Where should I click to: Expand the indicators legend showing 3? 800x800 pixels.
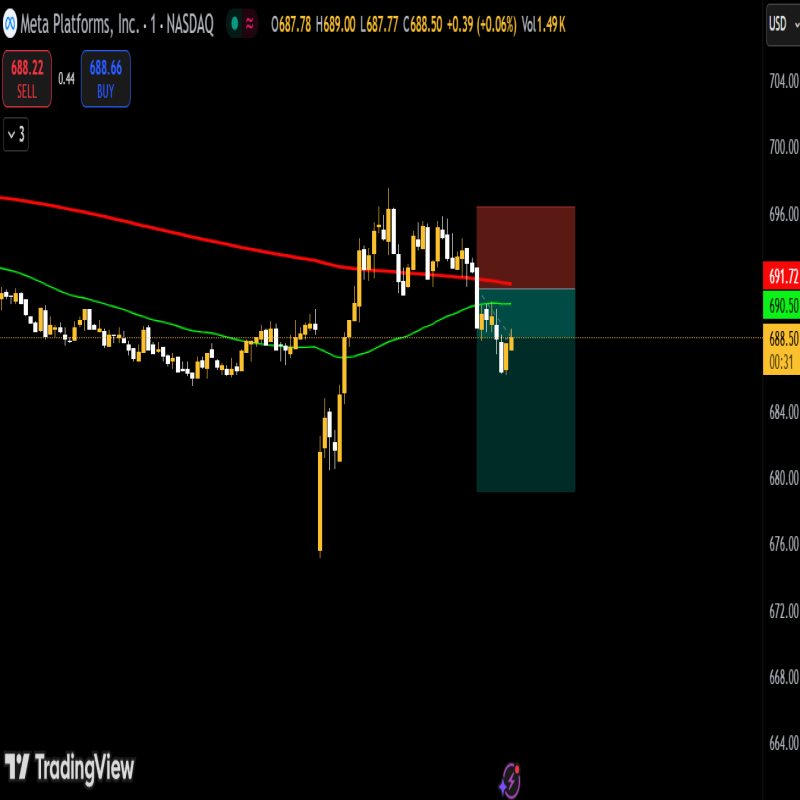click(x=16, y=134)
